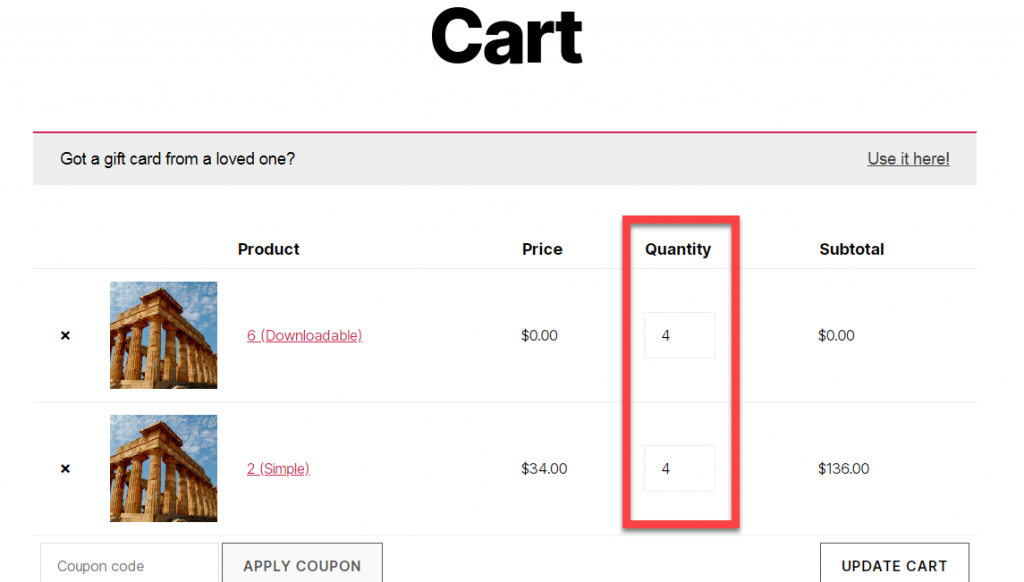Click the gift card notice text
1024x582 pixels.
click(x=178, y=159)
